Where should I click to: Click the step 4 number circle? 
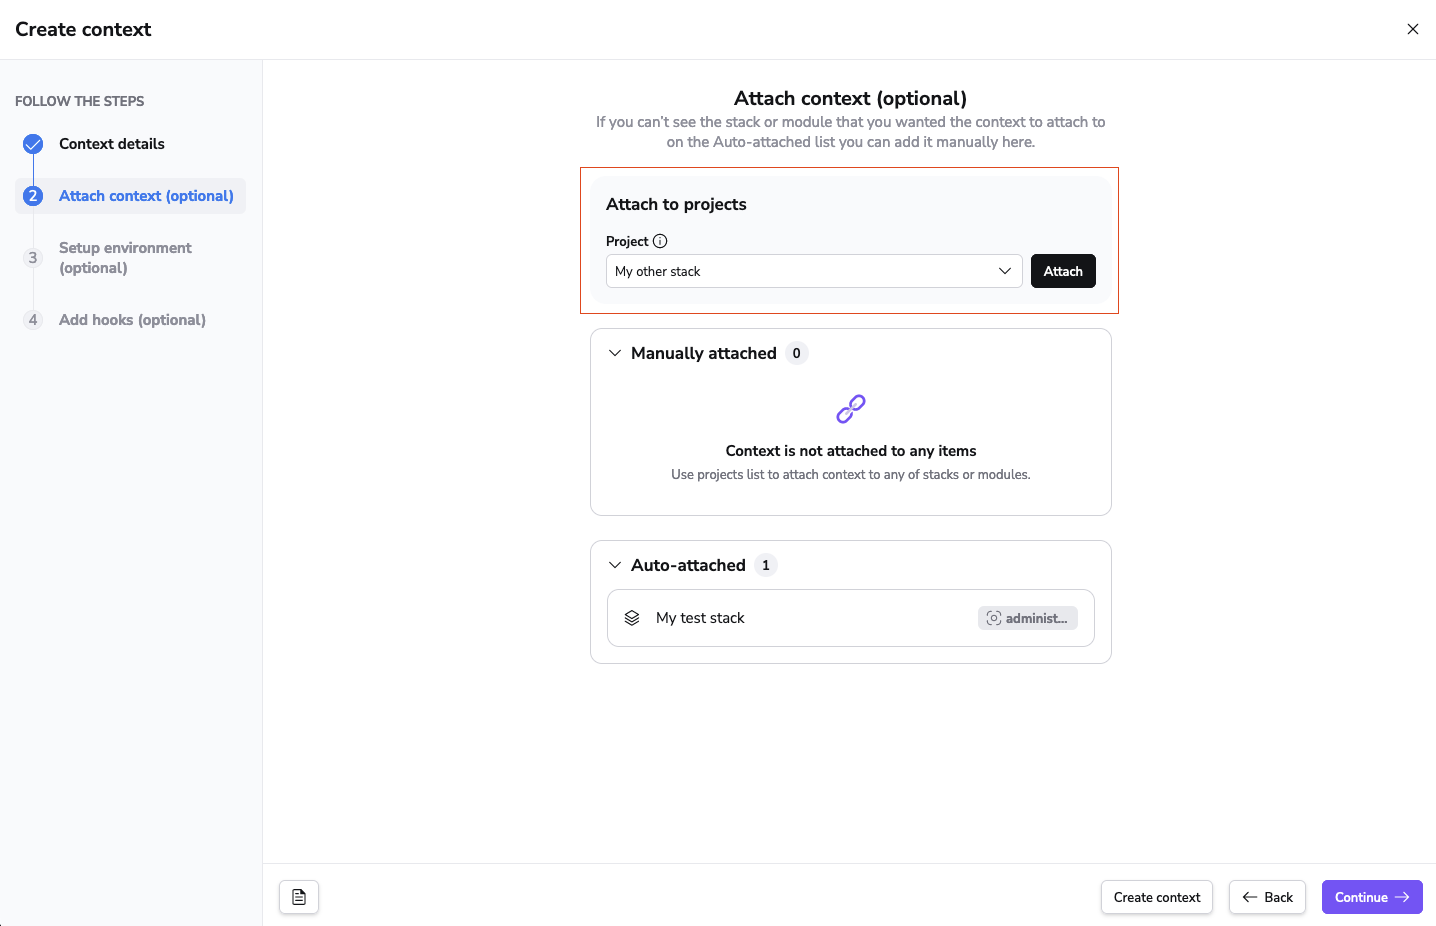pyautogui.click(x=33, y=320)
